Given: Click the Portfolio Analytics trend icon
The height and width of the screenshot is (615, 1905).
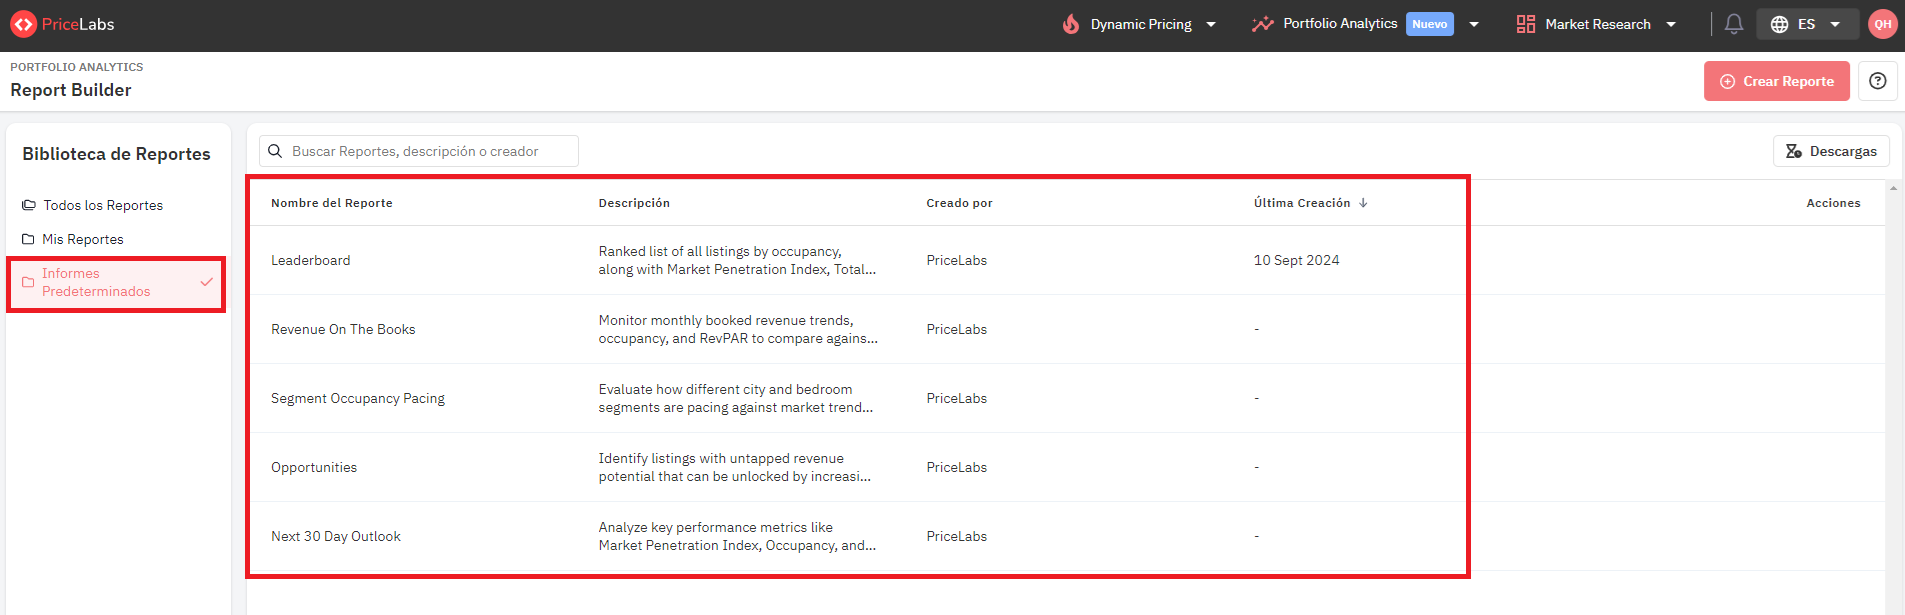Looking at the screenshot, I should pos(1263,24).
